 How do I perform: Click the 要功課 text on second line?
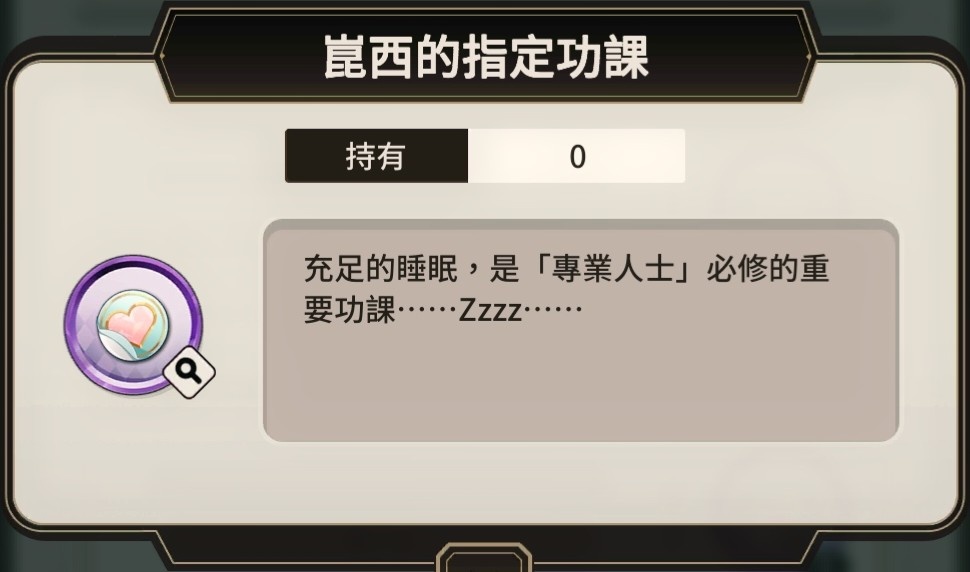pyautogui.click(x=350, y=310)
